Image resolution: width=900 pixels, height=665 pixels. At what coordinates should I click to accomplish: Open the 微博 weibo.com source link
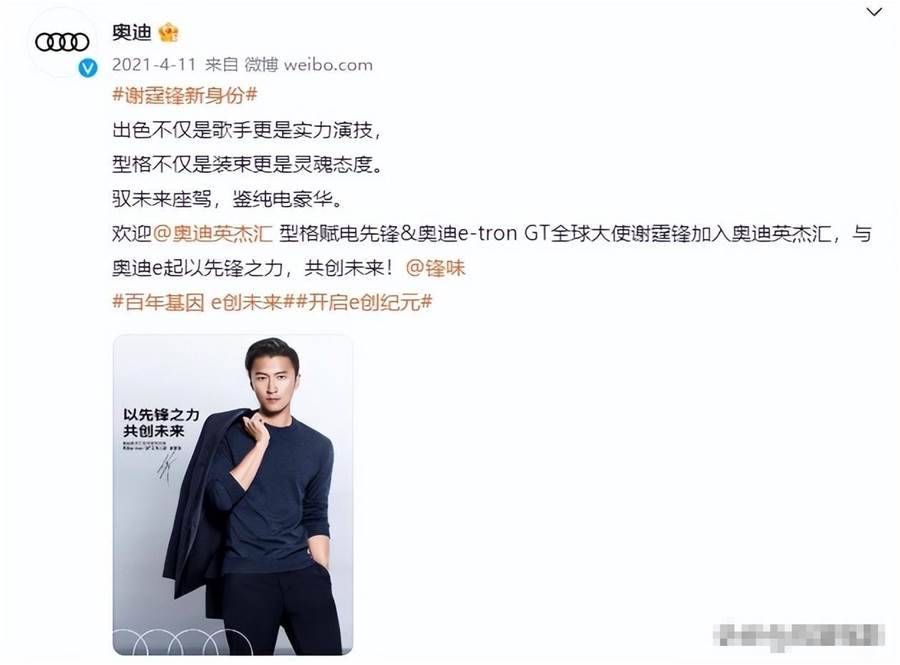(308, 64)
